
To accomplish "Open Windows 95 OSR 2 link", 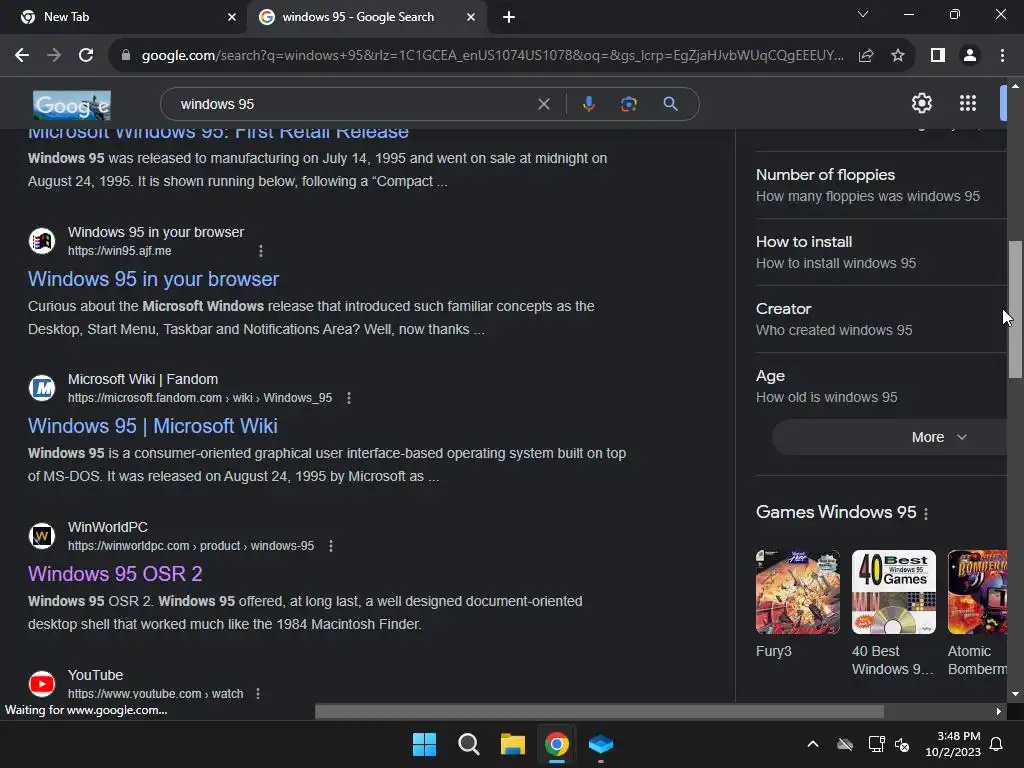I will pyautogui.click(x=115, y=573).
